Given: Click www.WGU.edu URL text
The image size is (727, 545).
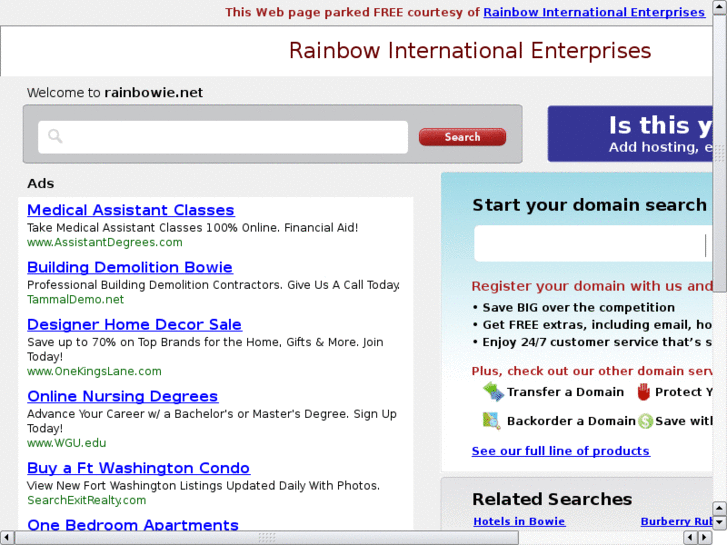Looking at the screenshot, I should point(66,443).
